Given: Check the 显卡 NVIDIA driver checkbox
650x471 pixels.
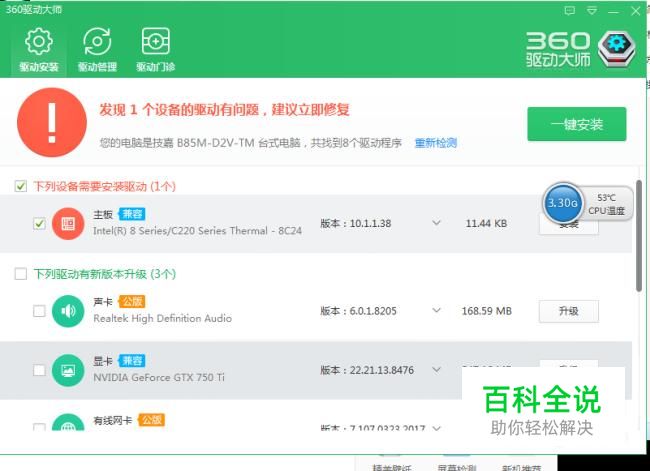Looking at the screenshot, I should 39,370.
